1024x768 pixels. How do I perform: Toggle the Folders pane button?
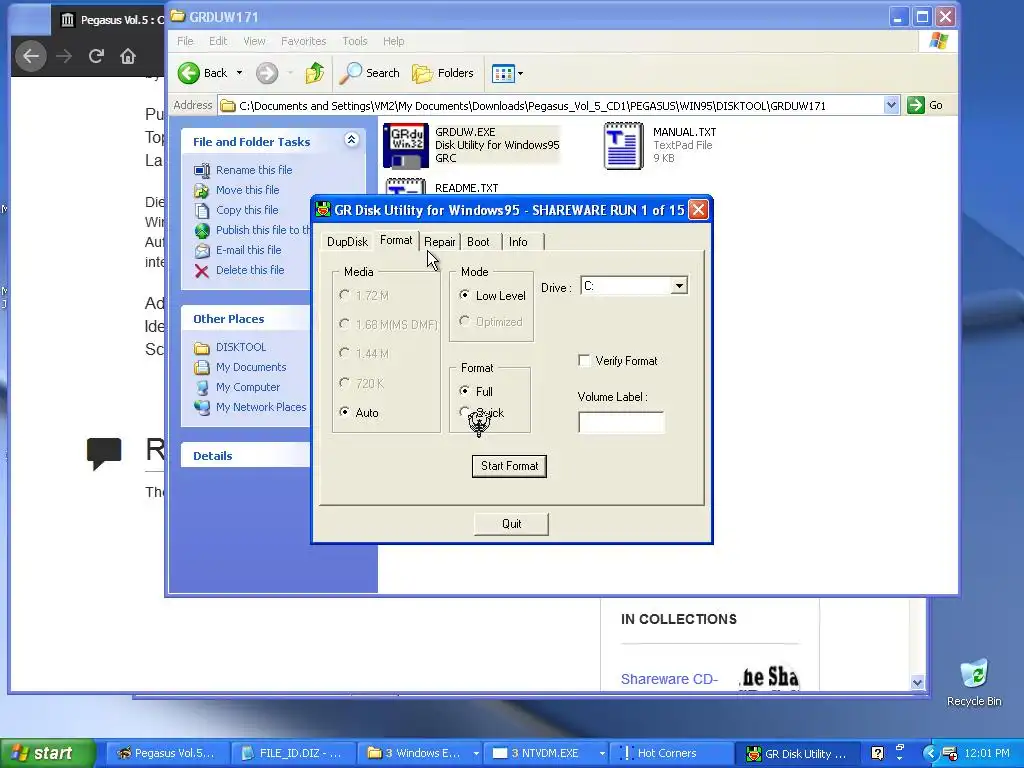coord(443,73)
